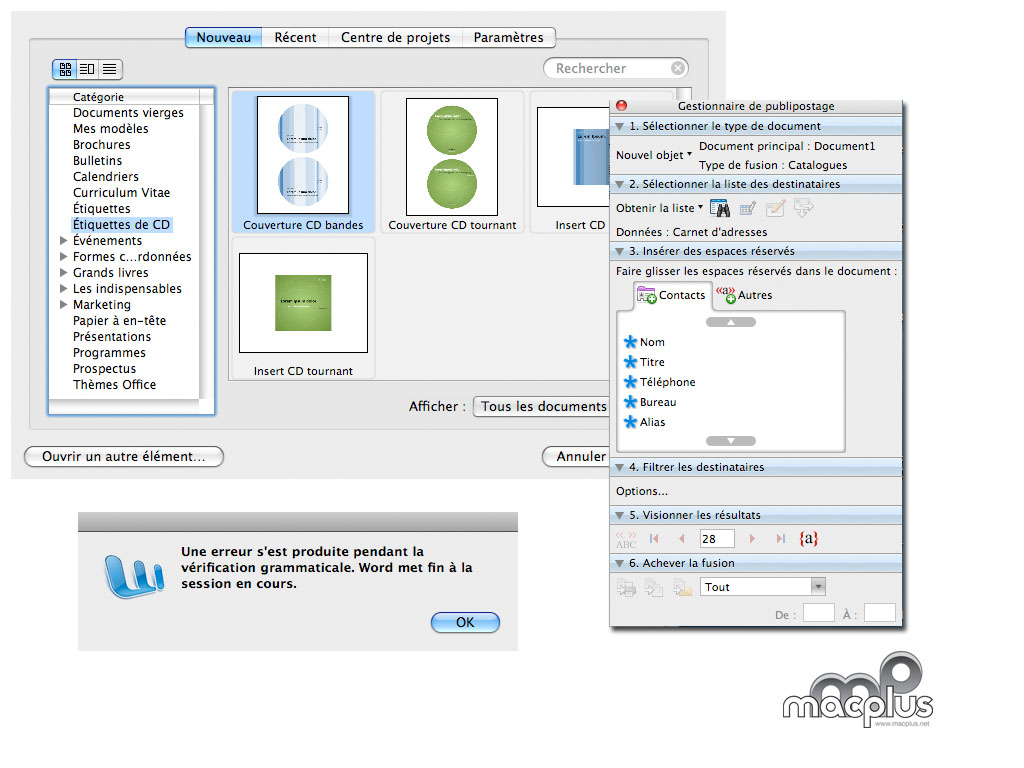The width and height of the screenshot is (1024, 768).
Task: Open the Tout records dropdown
Action: [763, 587]
